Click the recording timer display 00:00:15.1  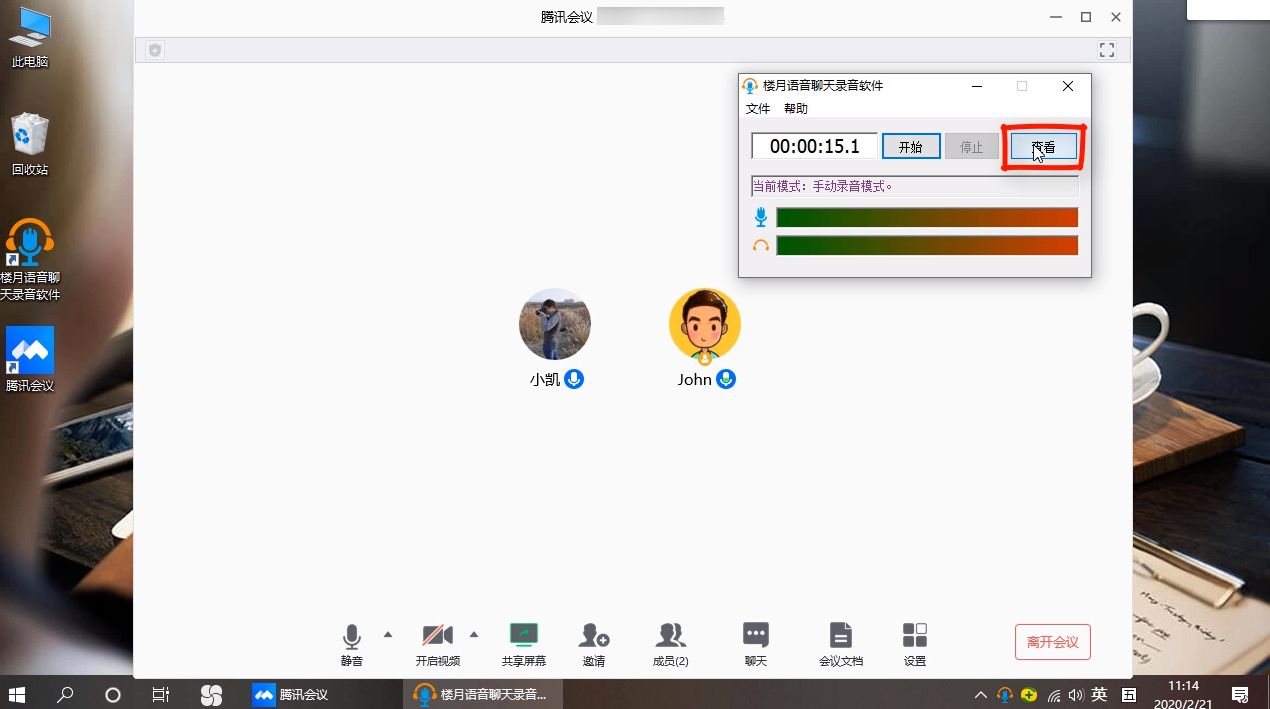(815, 146)
